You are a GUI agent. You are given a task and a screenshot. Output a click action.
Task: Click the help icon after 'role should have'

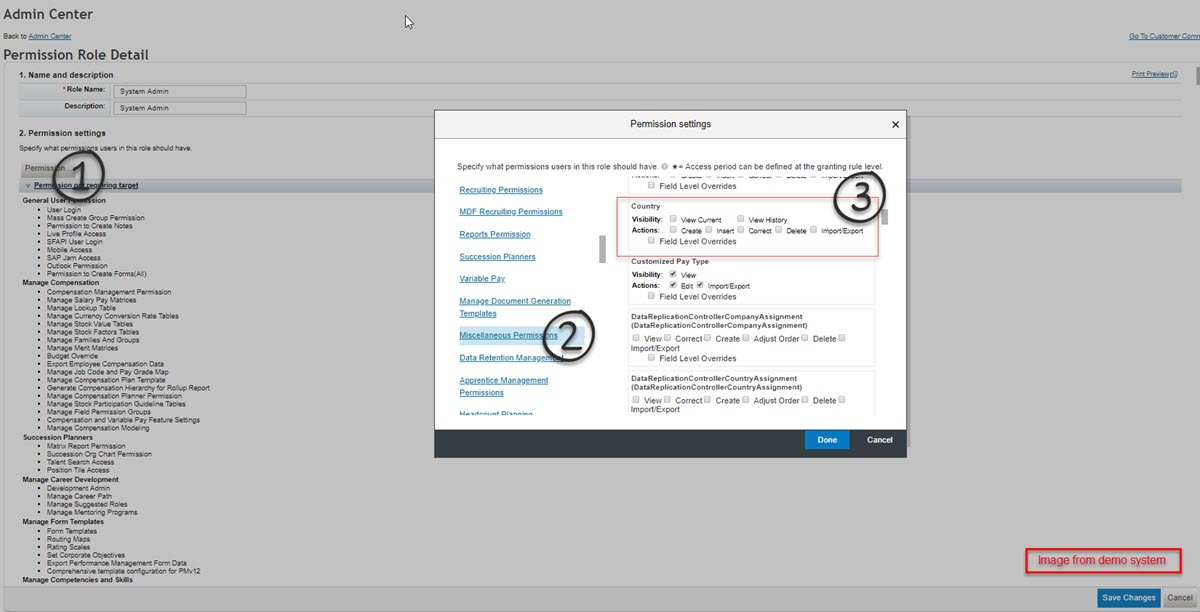coord(664,166)
